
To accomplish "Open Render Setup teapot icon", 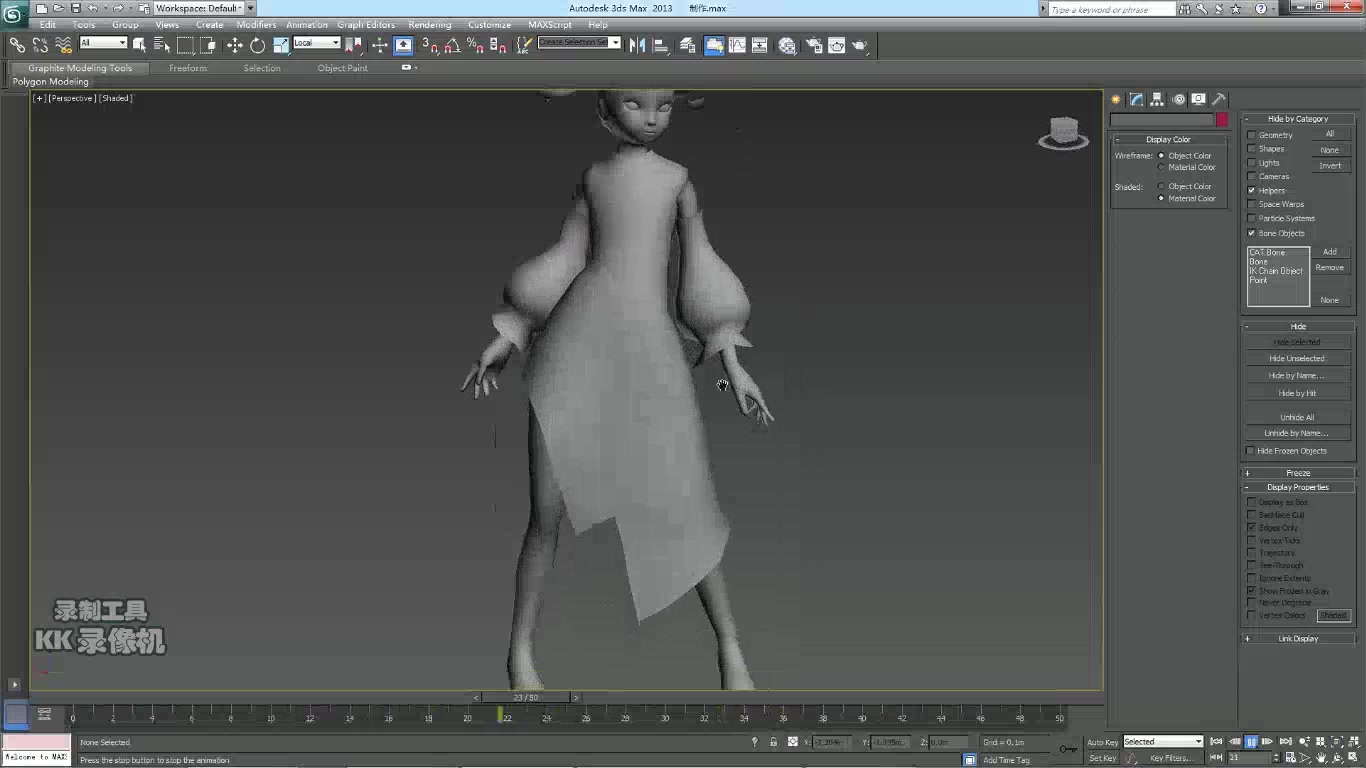I will pyautogui.click(x=813, y=45).
